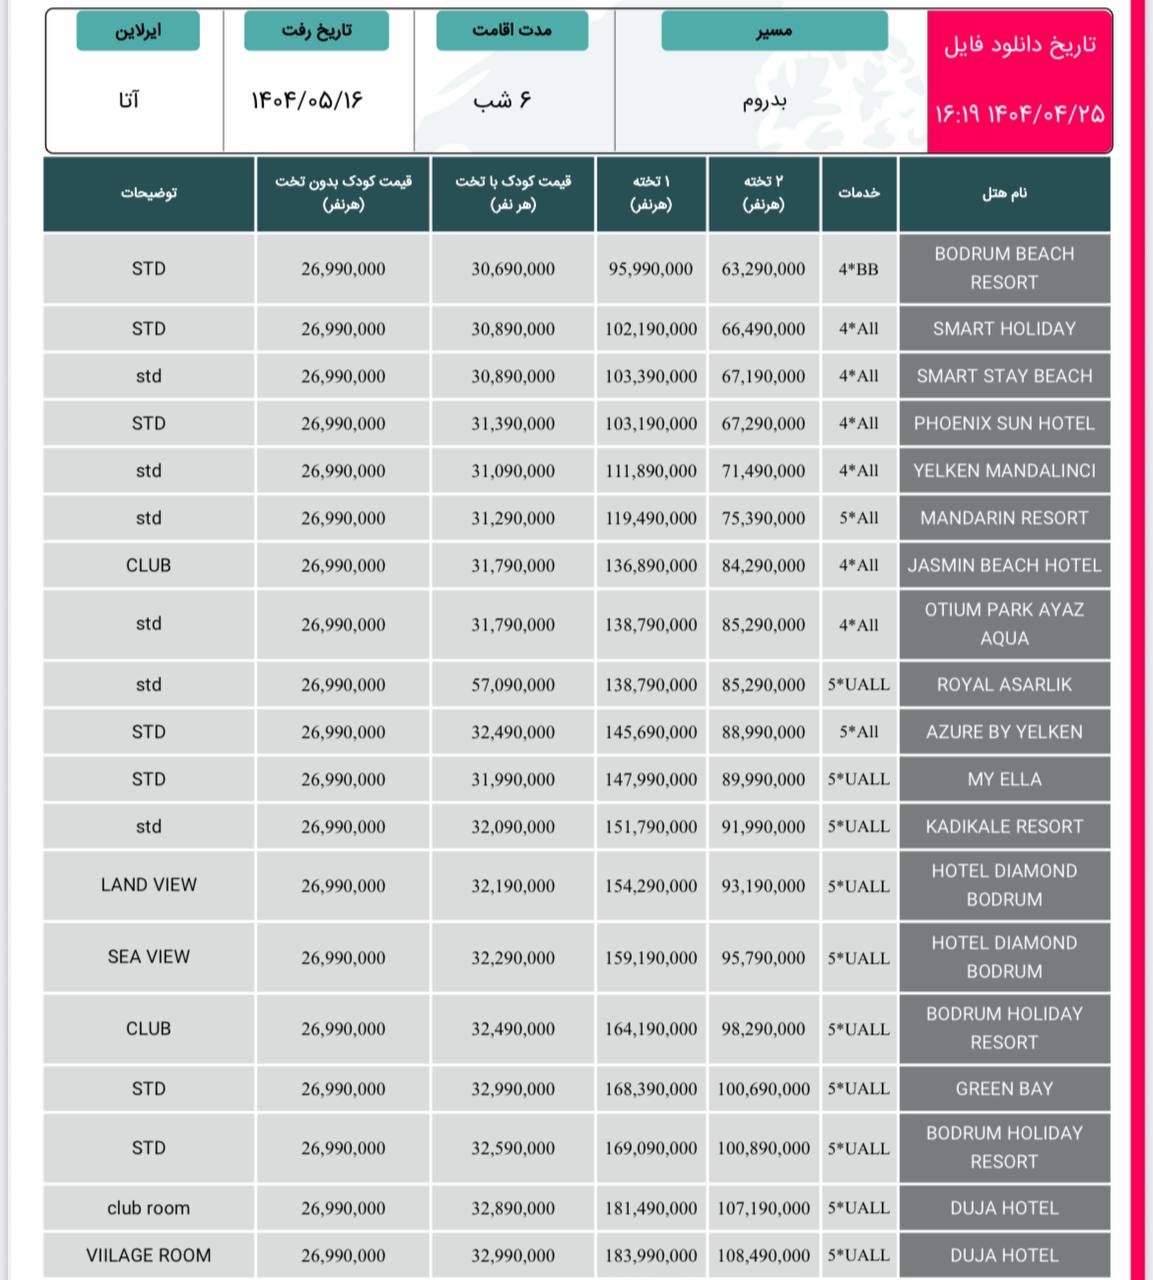Select the BODRUM BEACH RESORT hotel cell
Viewport: 1153px width, 1280px height.
pyautogui.click(x=1004, y=269)
